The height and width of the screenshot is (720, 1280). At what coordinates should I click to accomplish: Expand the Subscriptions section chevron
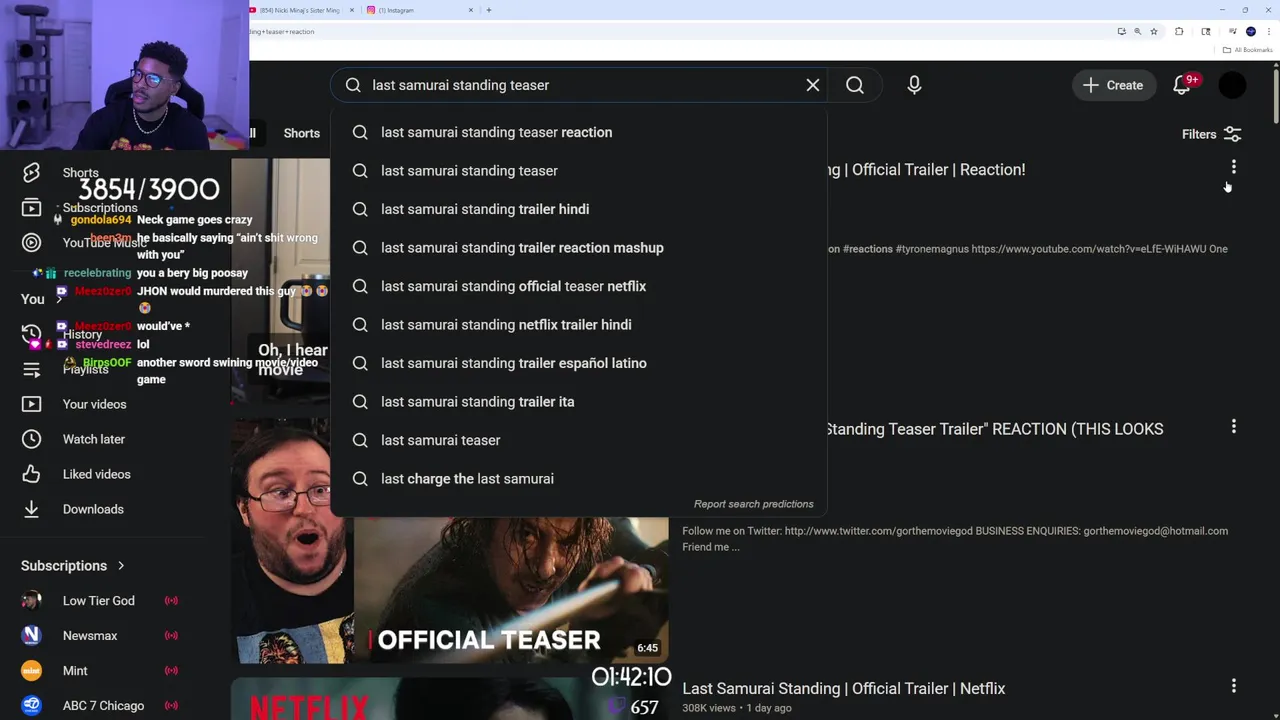pyautogui.click(x=121, y=566)
